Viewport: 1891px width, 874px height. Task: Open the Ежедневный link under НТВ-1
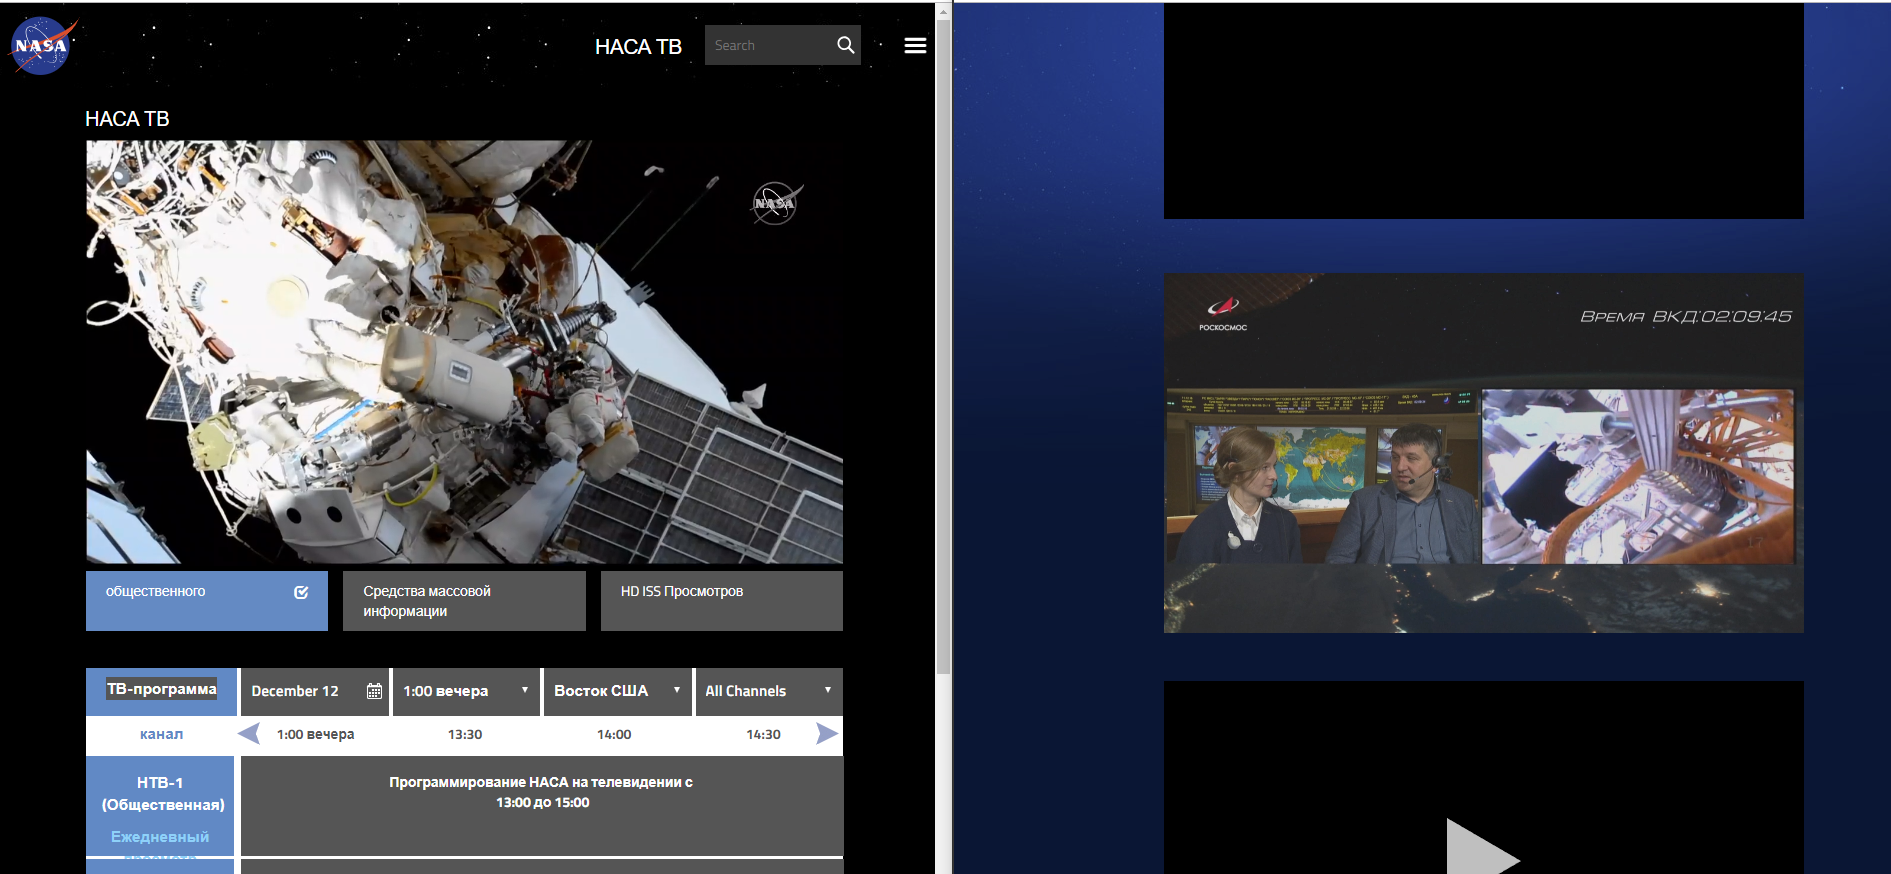coord(160,837)
